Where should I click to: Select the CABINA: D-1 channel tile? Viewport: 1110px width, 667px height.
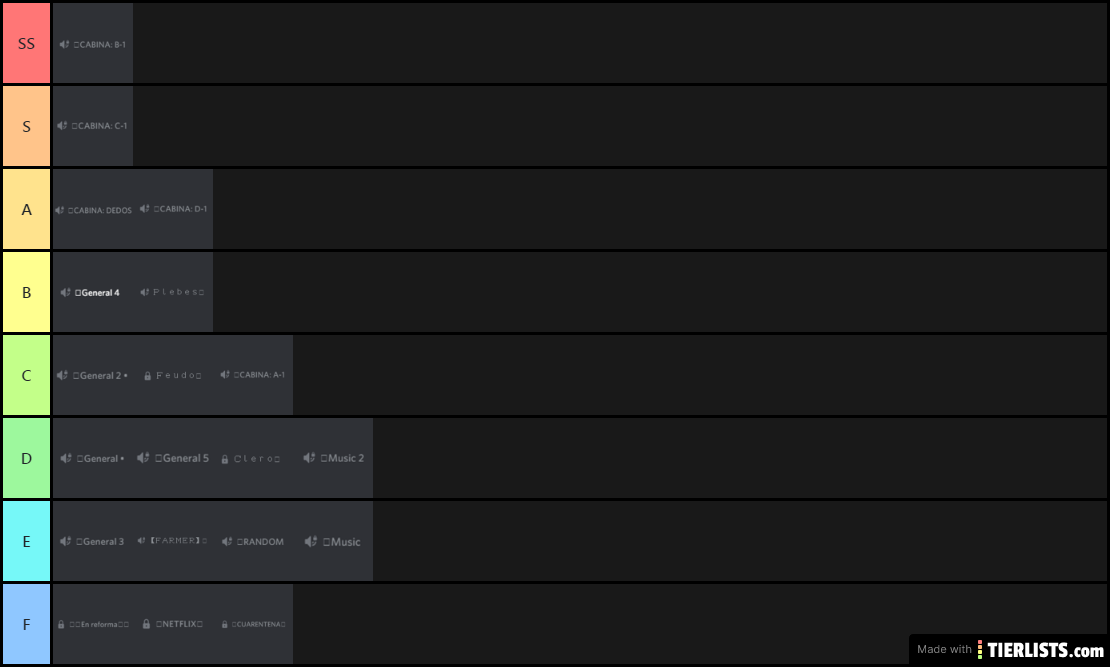click(173, 210)
